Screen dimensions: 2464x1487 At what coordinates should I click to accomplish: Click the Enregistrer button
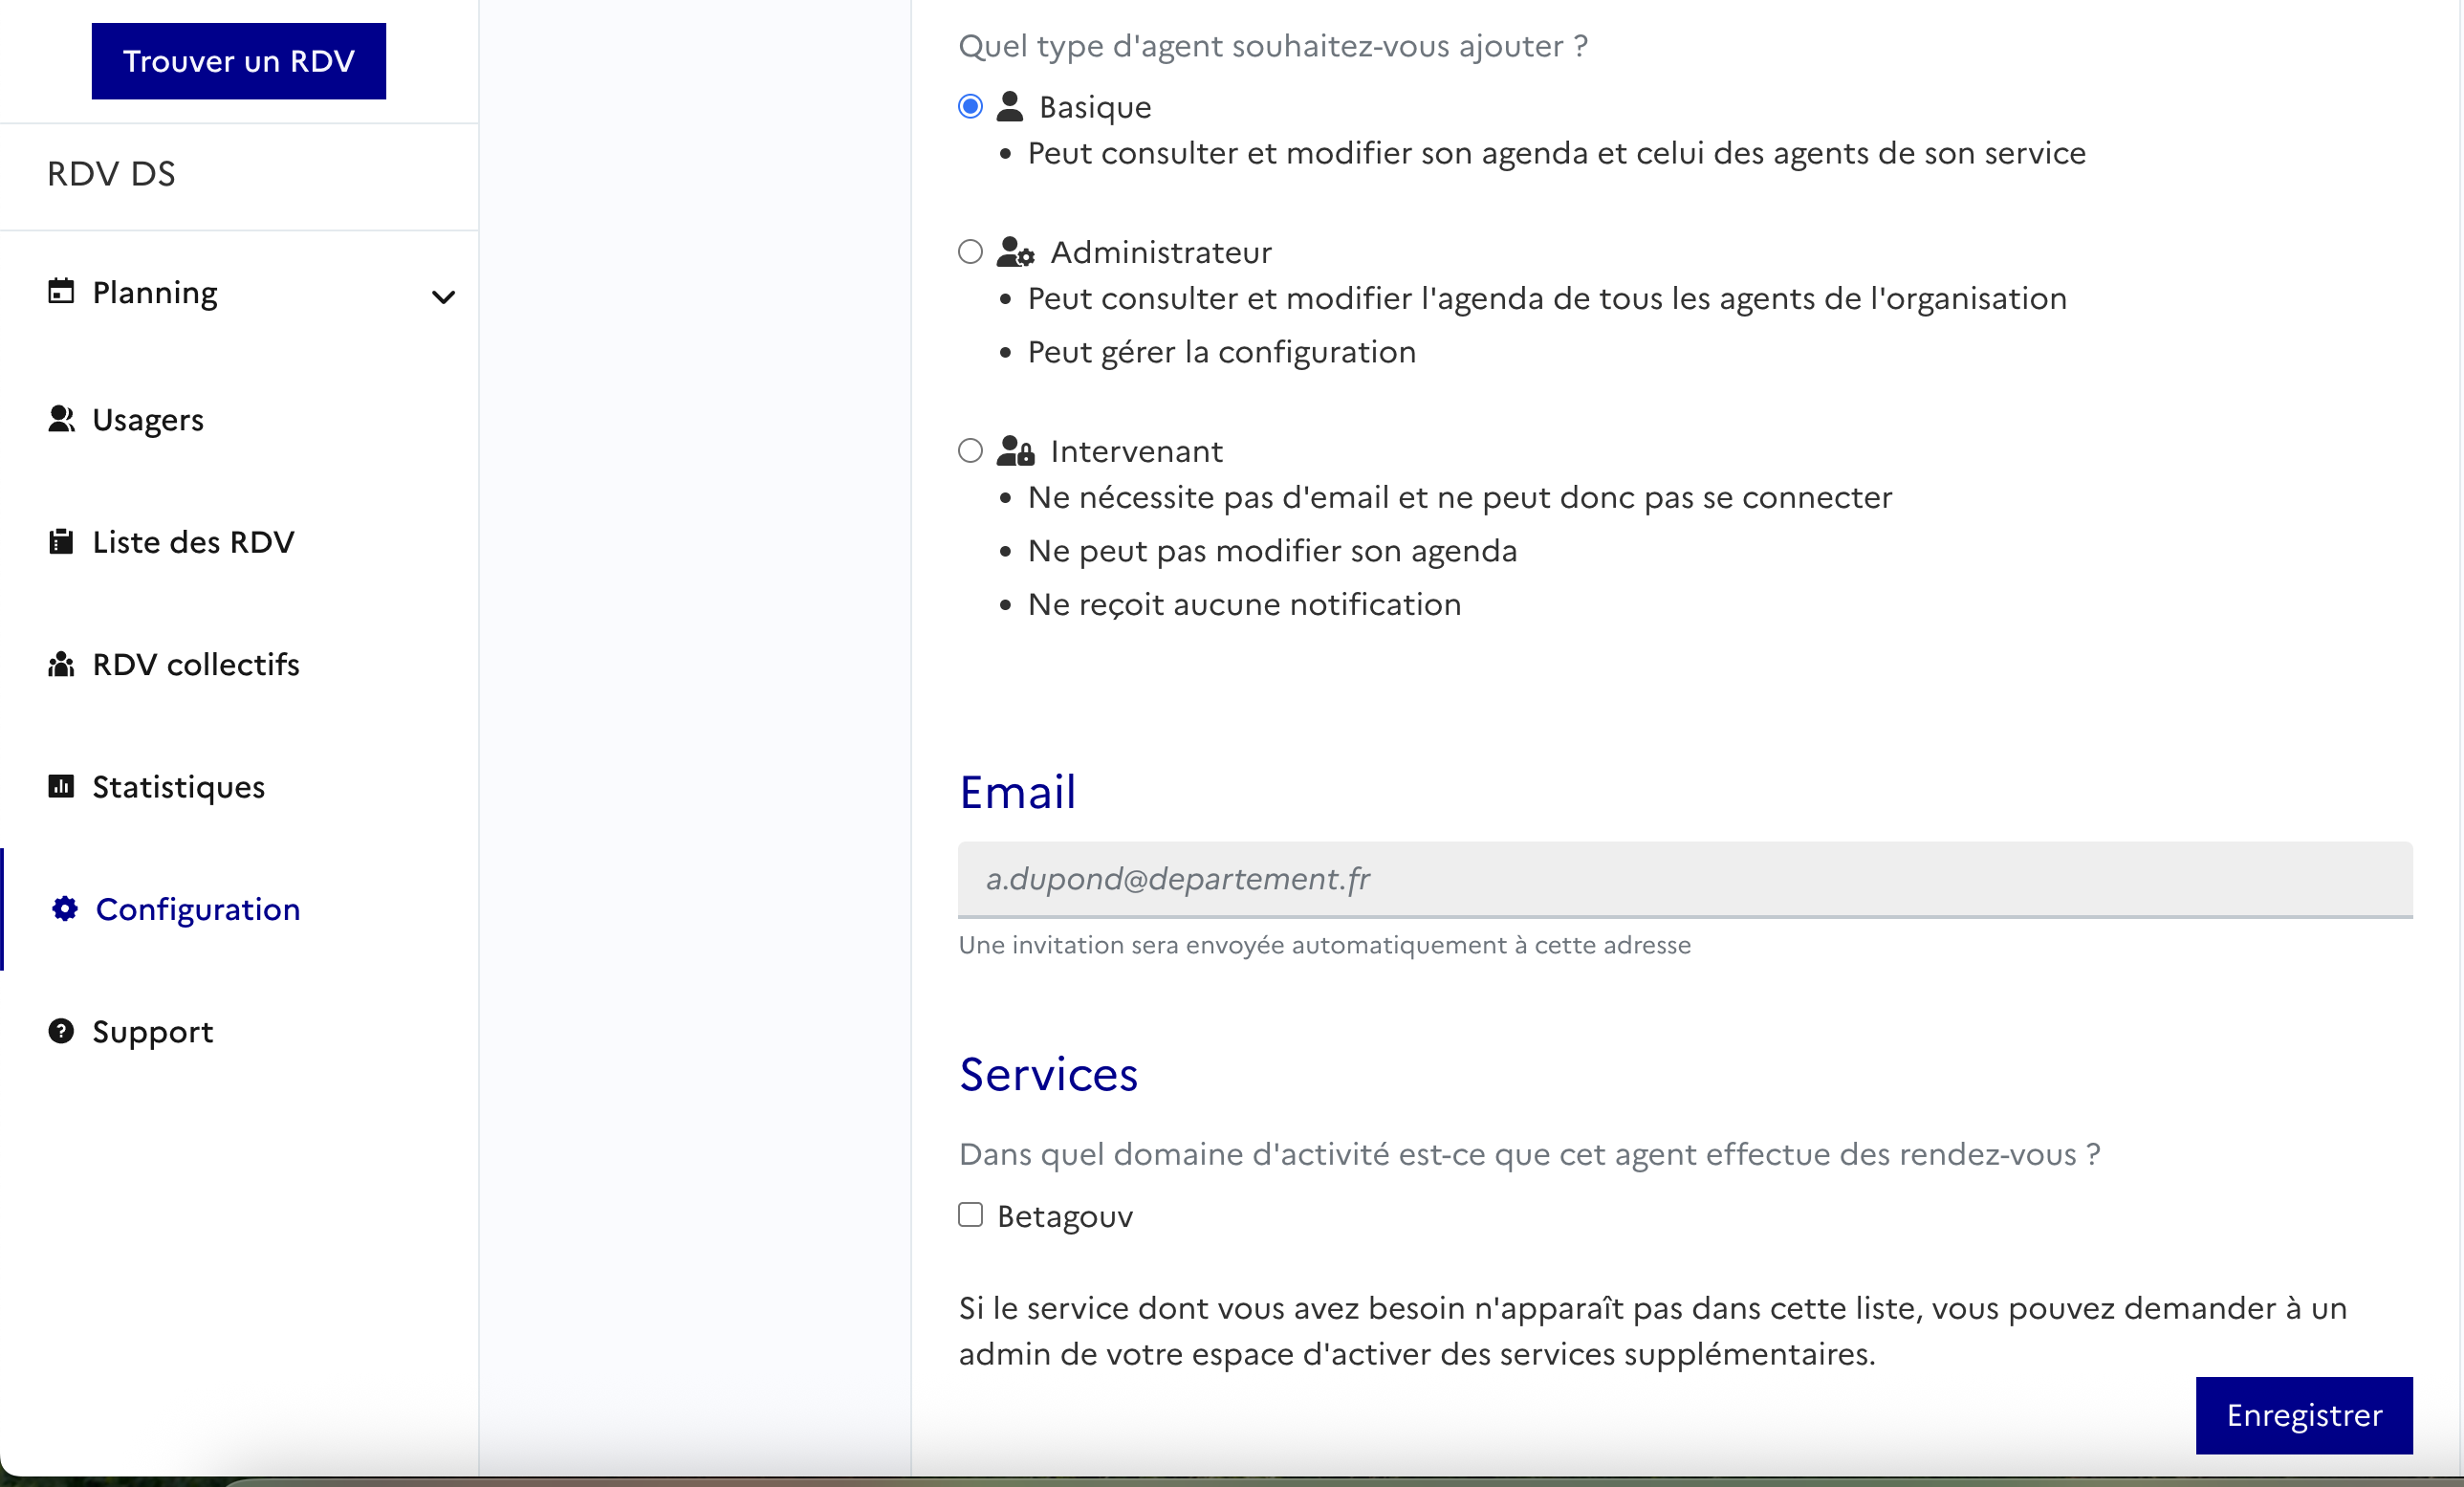2303,1415
